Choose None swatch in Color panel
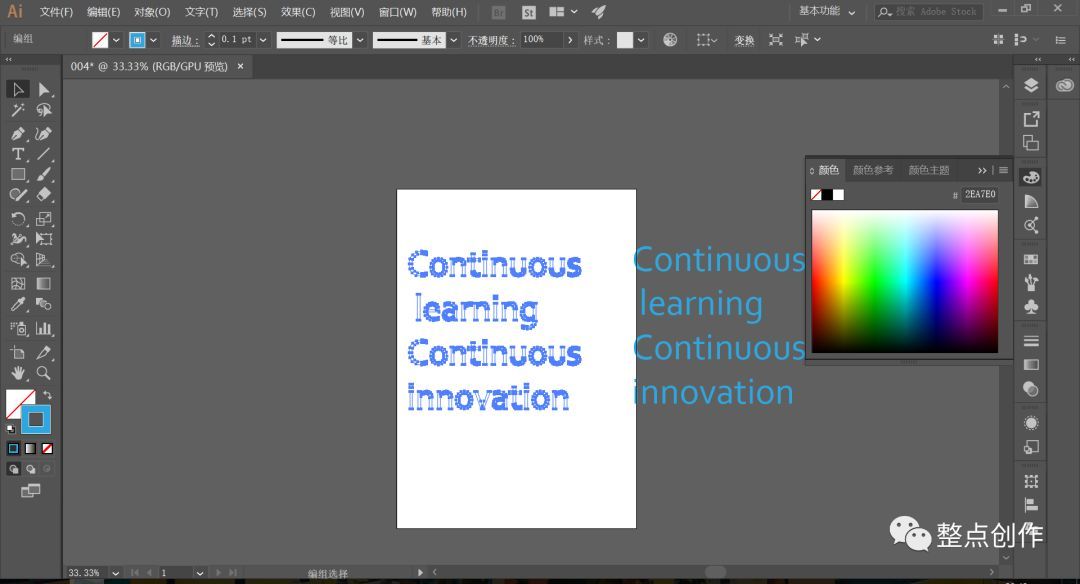Image resolution: width=1080 pixels, height=584 pixels. click(816, 195)
